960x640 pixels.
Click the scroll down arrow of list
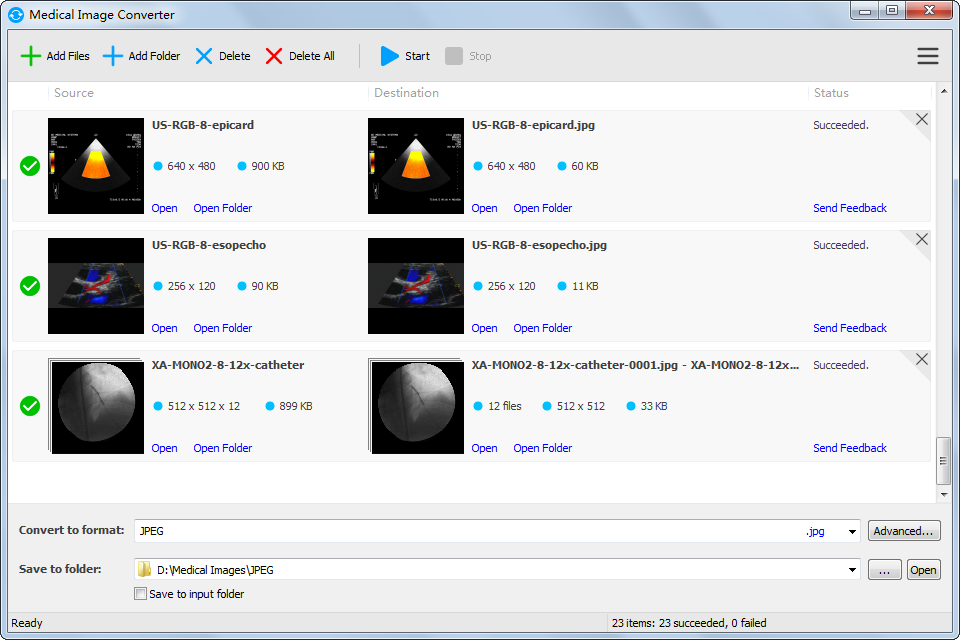pos(943,494)
